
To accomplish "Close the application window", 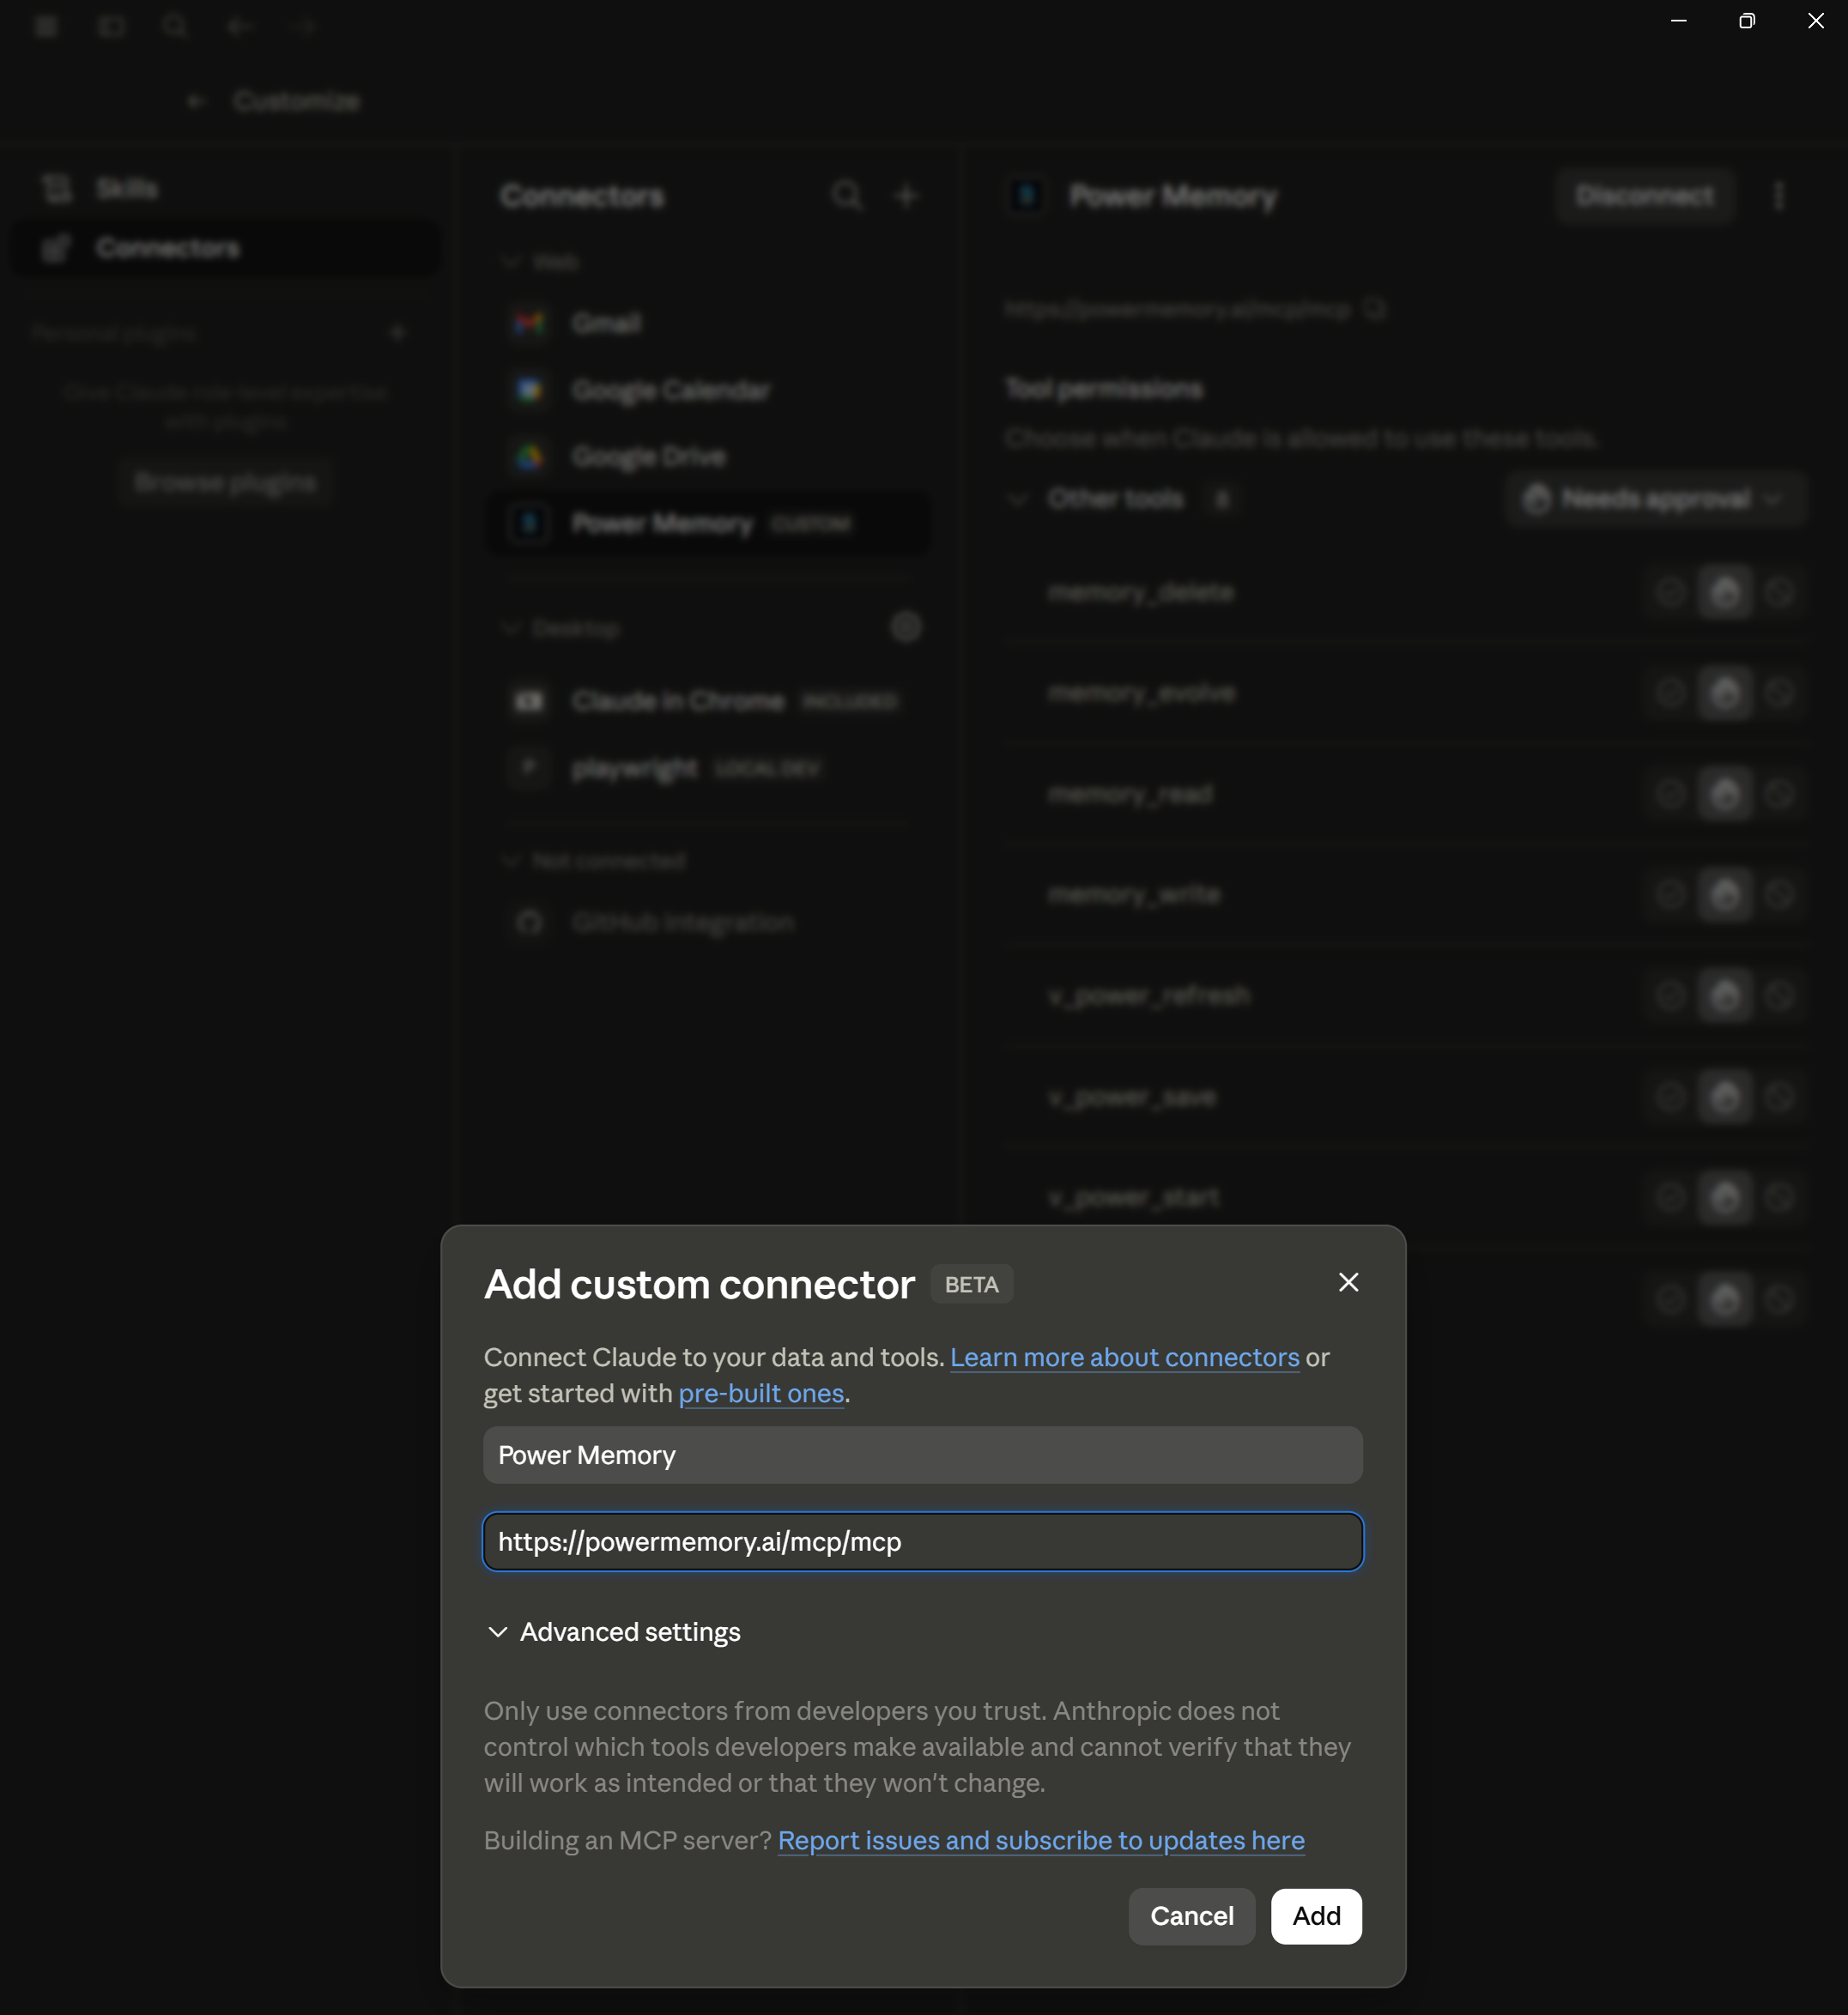I will coord(1815,21).
